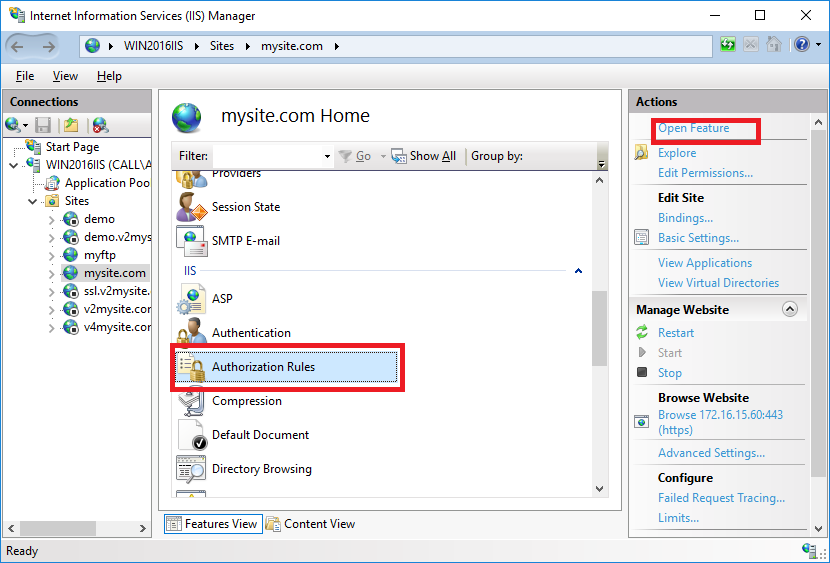Select the ASP feature icon

tap(191, 299)
